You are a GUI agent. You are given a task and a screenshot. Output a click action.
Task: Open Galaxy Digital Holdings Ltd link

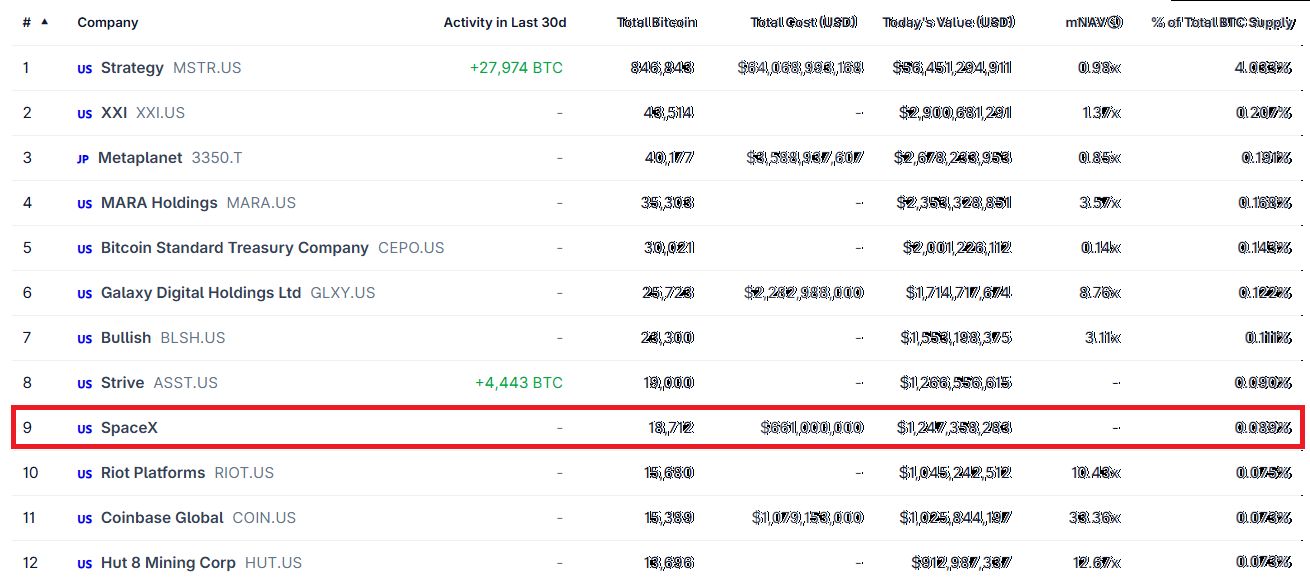coord(201,293)
